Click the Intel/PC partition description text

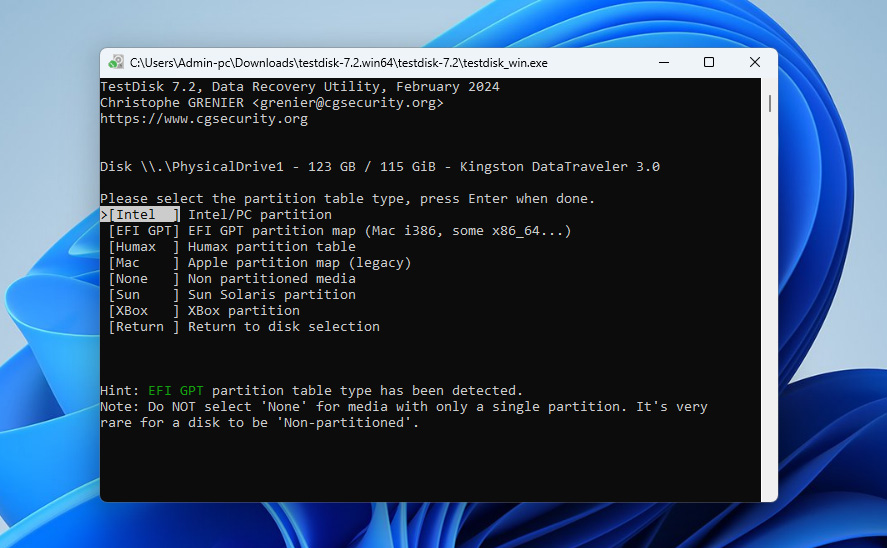260,215
